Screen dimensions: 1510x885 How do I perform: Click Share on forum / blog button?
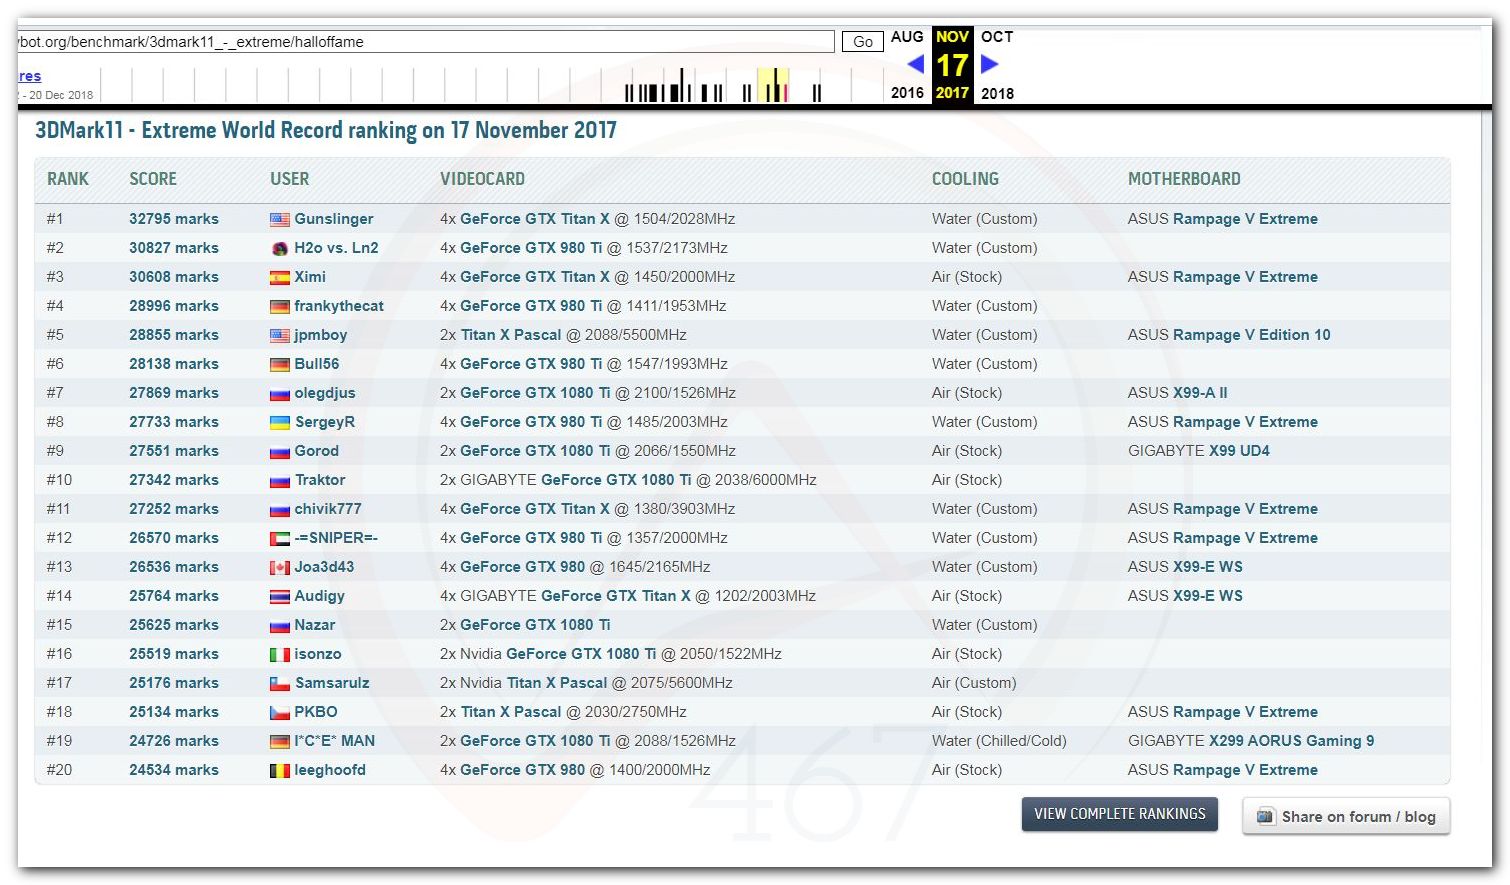click(x=1346, y=816)
